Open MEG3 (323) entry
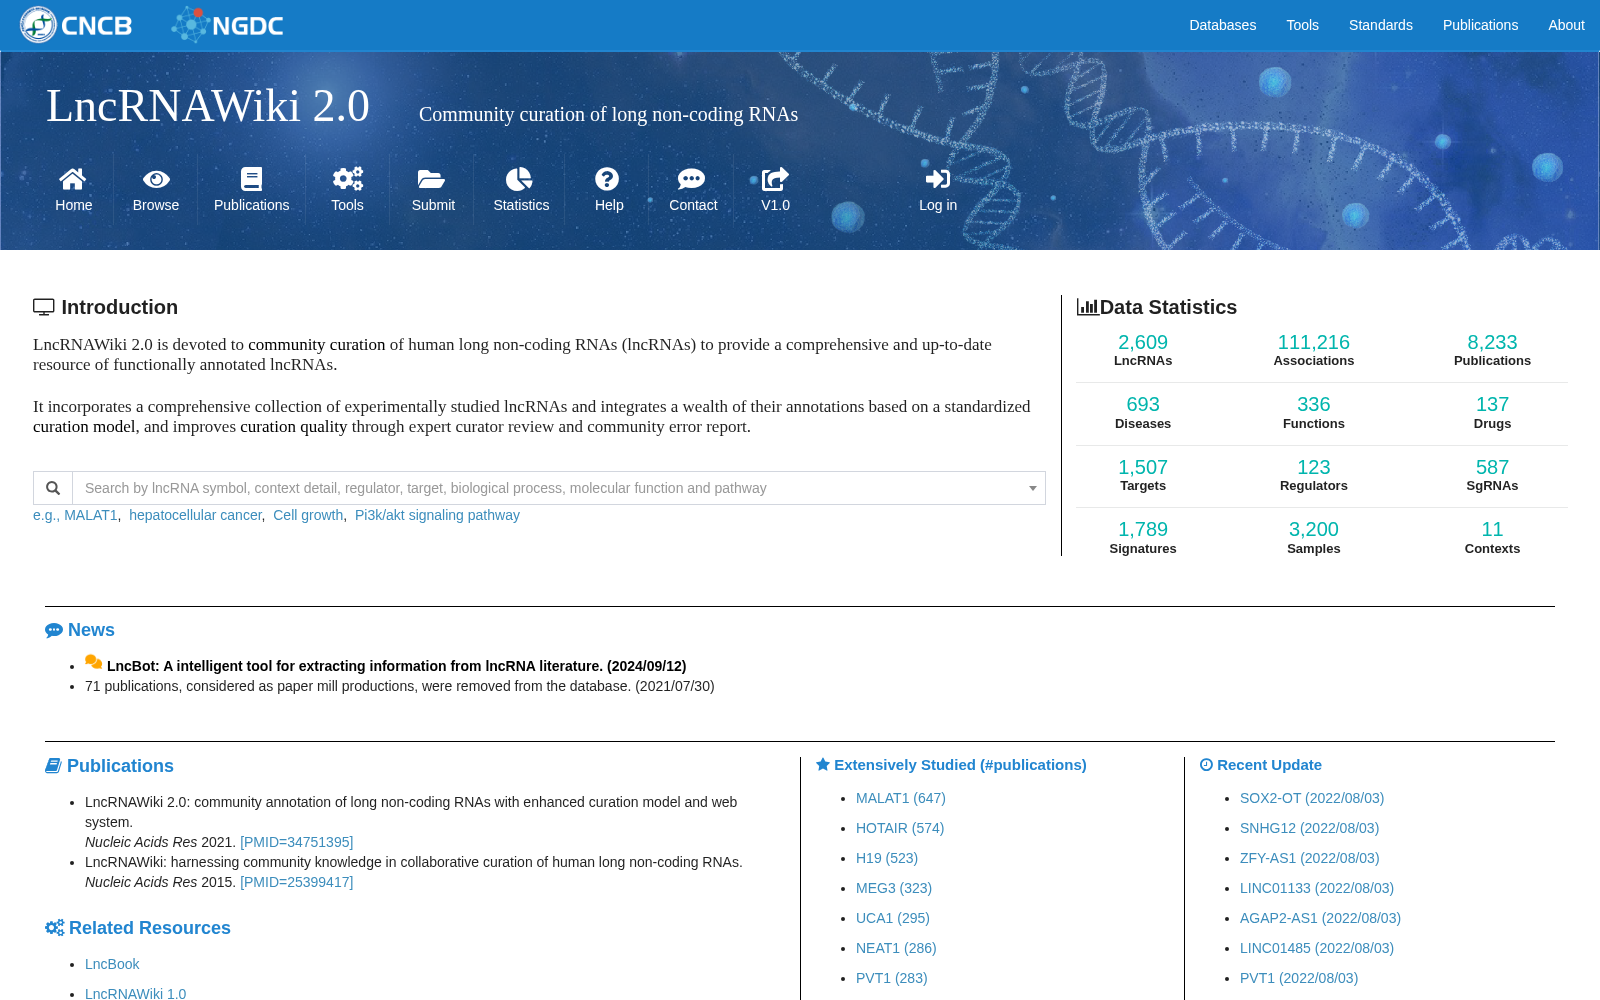Image resolution: width=1600 pixels, height=1000 pixels. click(x=894, y=888)
